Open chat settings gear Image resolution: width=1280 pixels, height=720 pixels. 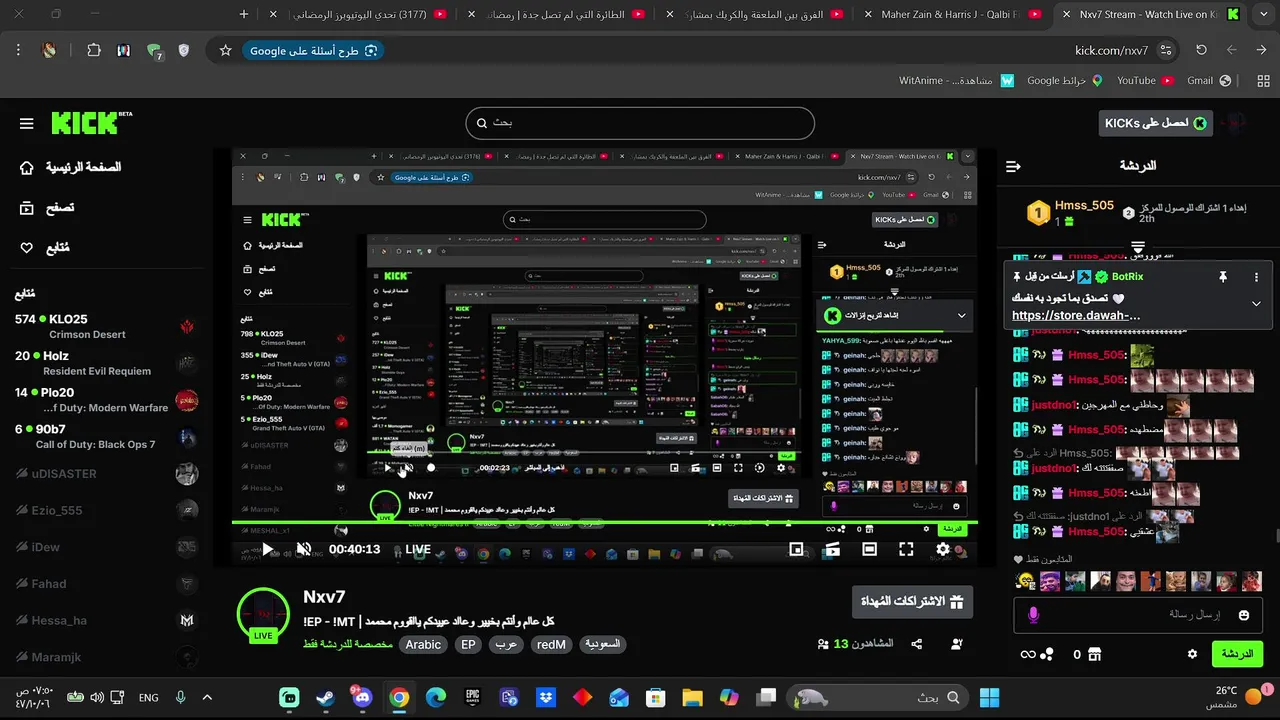1192,654
